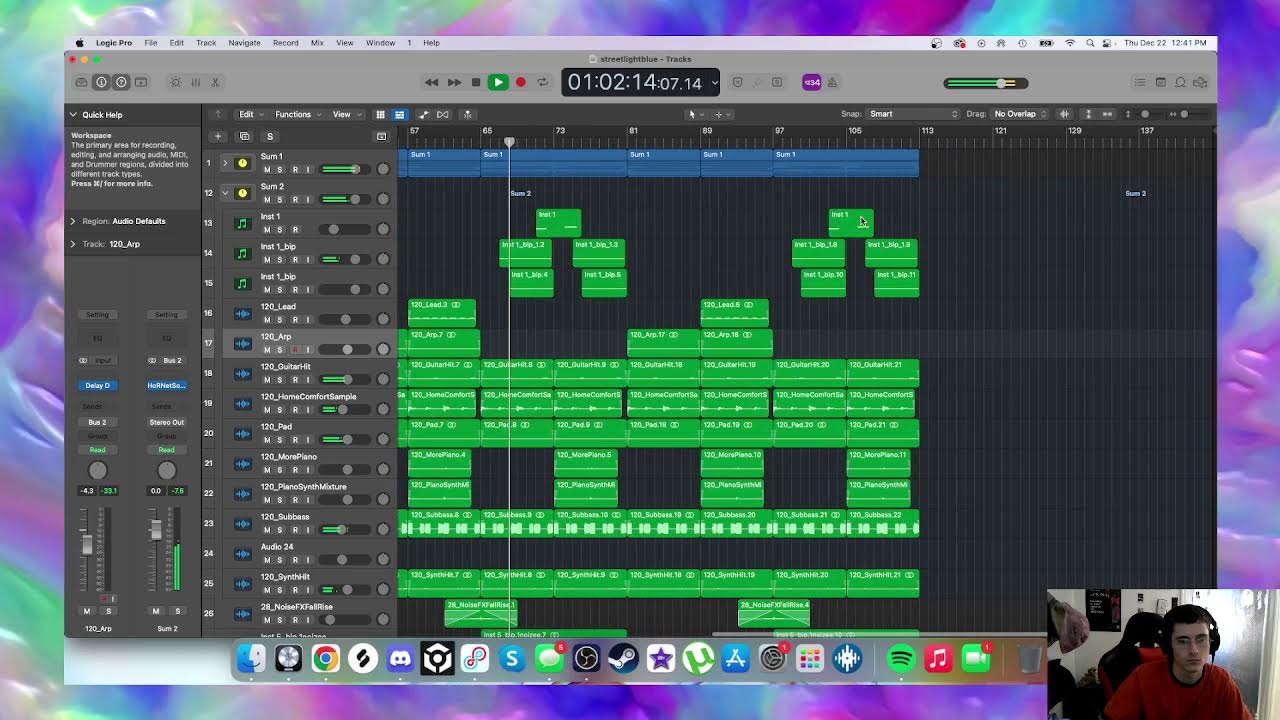Mute the Sum 1 track
This screenshot has width=1280, height=720.
point(267,170)
